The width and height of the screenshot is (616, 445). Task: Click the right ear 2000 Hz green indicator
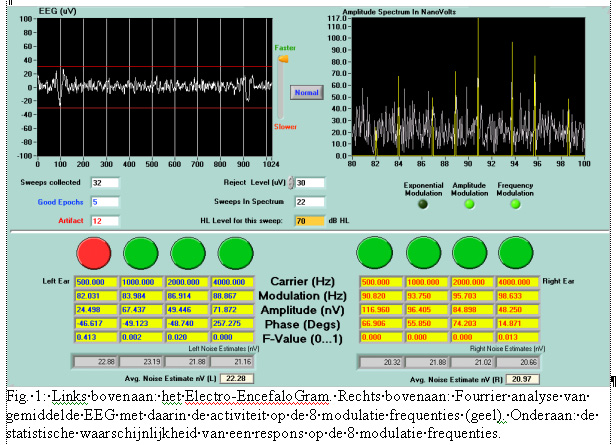click(469, 254)
